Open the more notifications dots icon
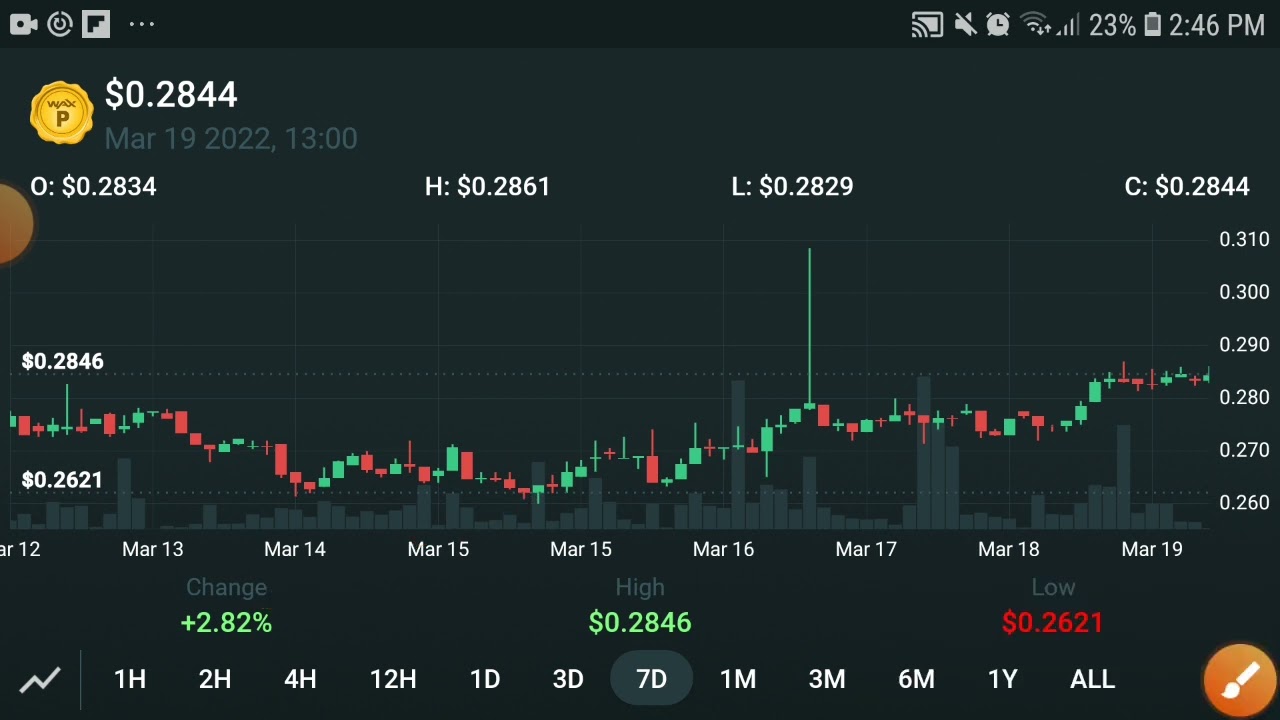This screenshot has width=1280, height=720. pyautogui.click(x=142, y=24)
